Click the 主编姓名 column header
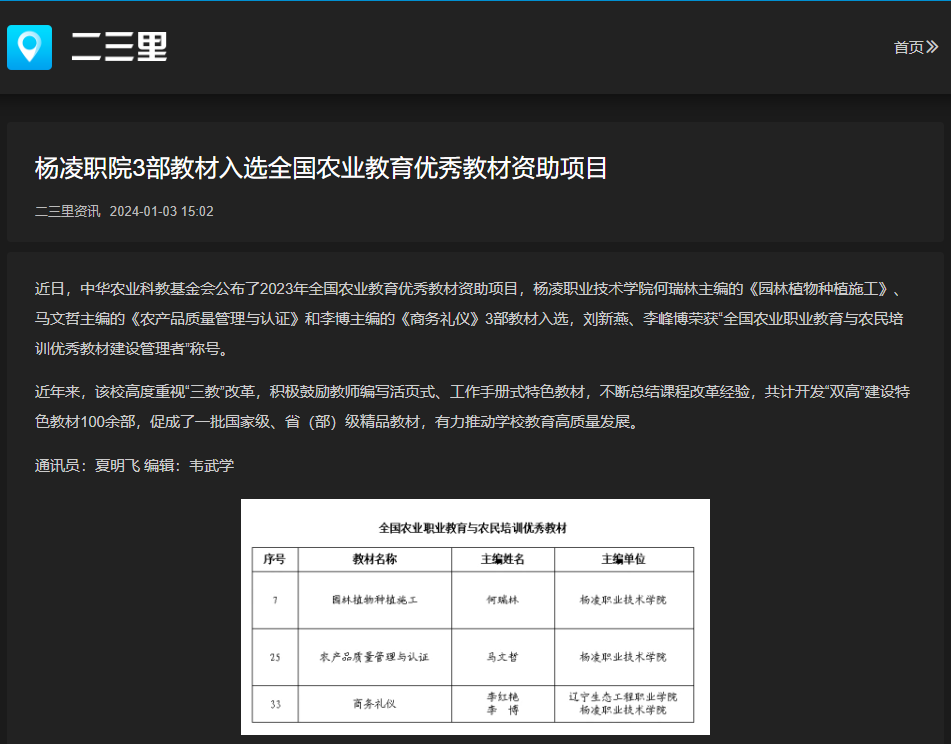Viewport: 951px width, 744px height. tap(503, 559)
